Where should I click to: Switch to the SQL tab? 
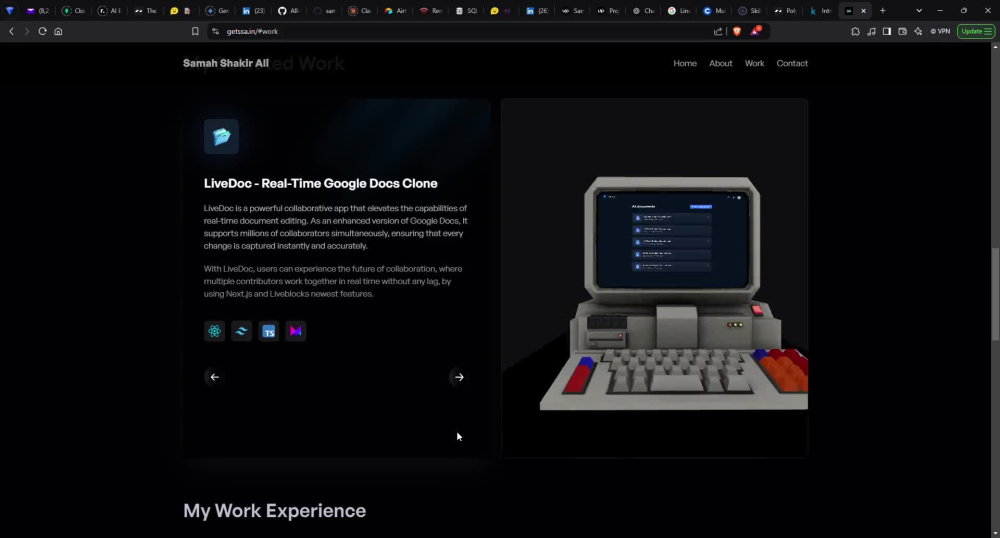(466, 11)
